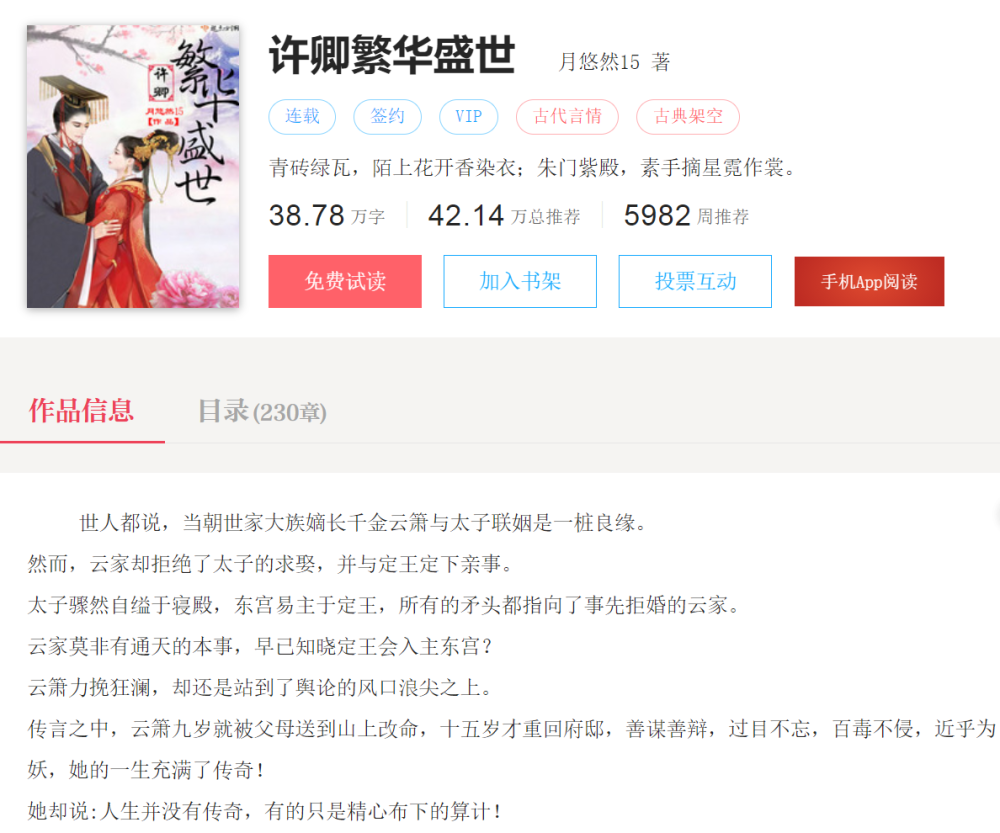Click the book cover thumbnail
Image resolution: width=1000 pixels, height=833 pixels.
coord(133,166)
